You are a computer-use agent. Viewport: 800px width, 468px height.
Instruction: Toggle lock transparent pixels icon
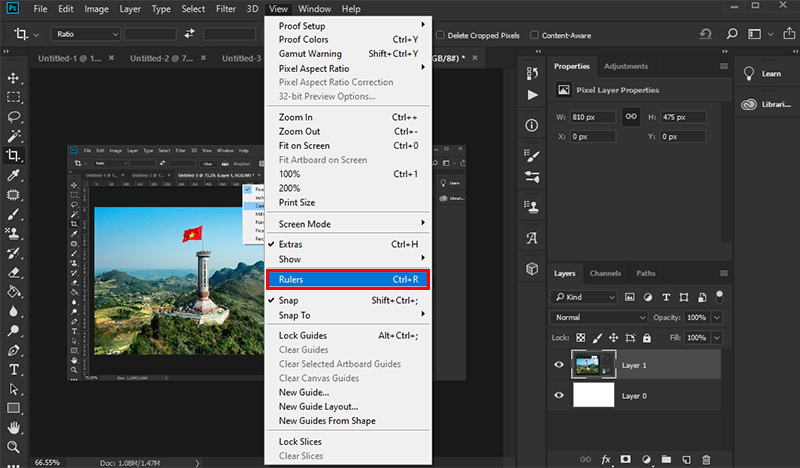point(581,338)
